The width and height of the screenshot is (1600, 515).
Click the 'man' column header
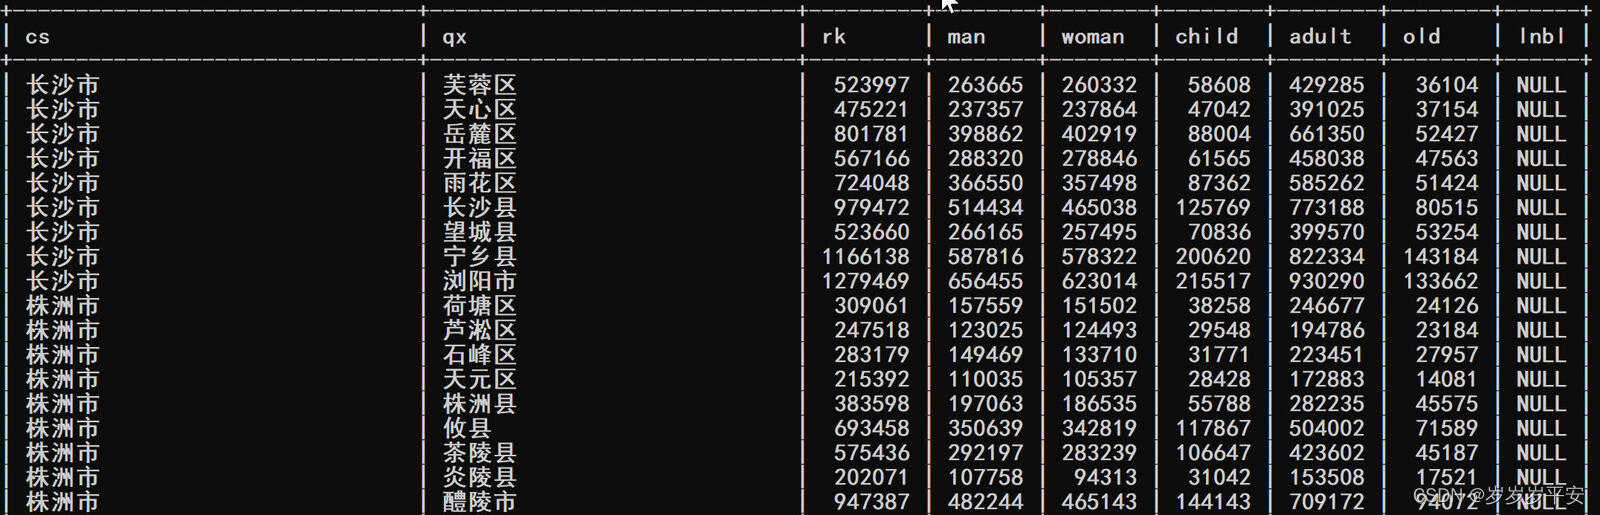(966, 37)
